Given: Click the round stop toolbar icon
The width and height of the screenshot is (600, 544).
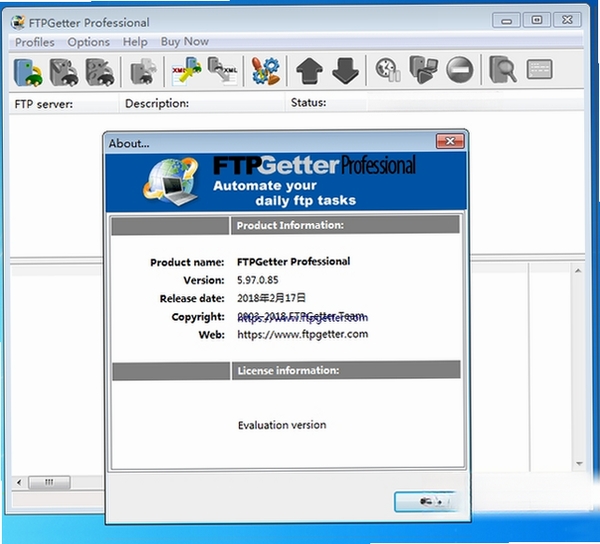Looking at the screenshot, I should (460, 70).
